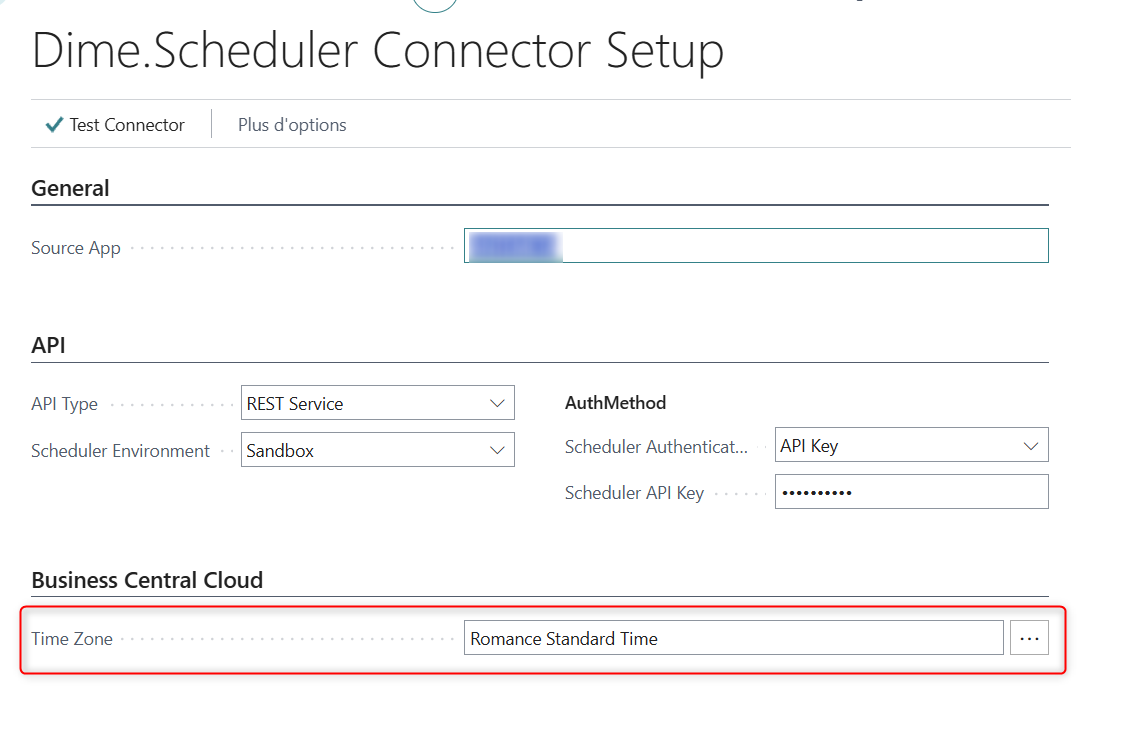Collapse the API section header

(x=49, y=345)
